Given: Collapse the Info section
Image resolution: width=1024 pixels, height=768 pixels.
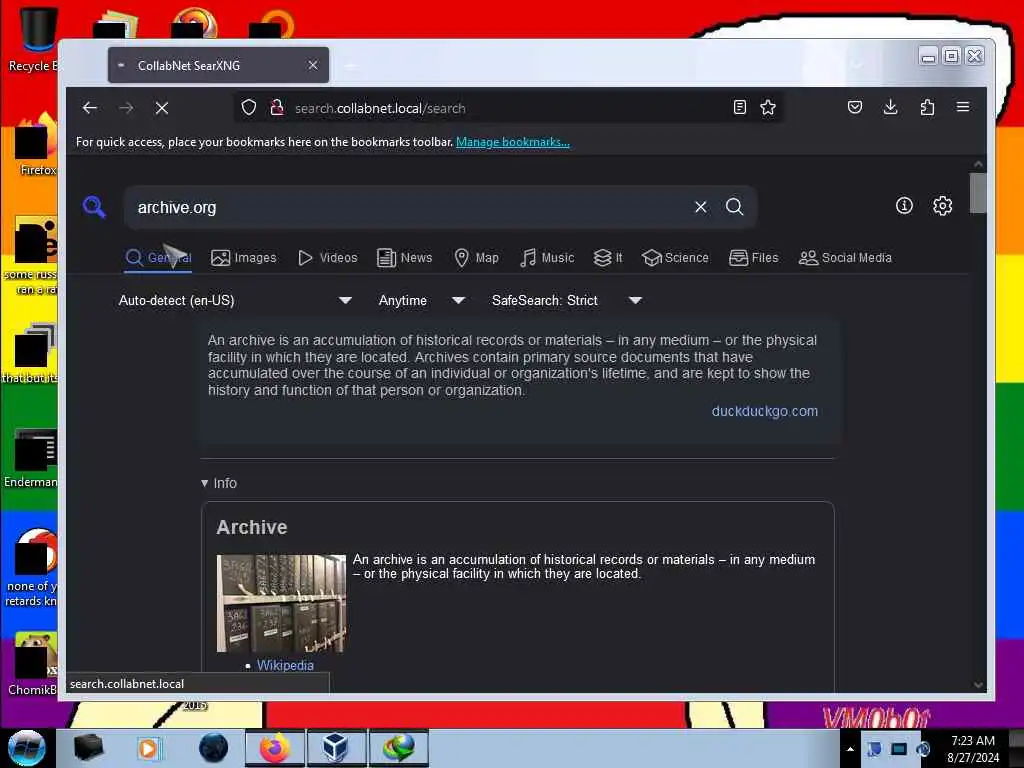Looking at the screenshot, I should 219,483.
